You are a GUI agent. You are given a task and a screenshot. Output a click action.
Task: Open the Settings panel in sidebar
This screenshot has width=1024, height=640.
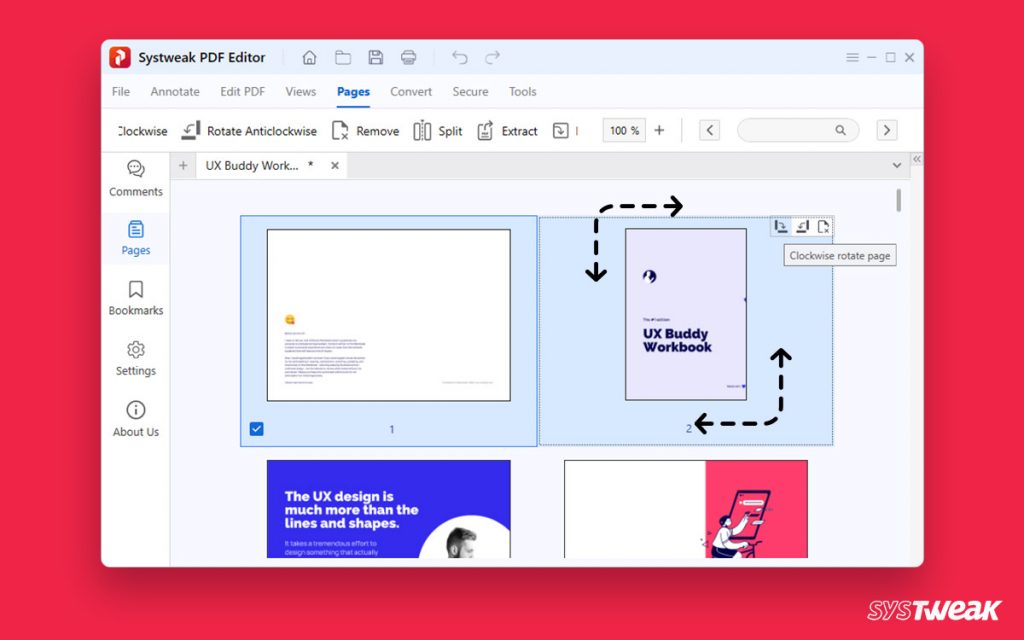[x=135, y=358]
